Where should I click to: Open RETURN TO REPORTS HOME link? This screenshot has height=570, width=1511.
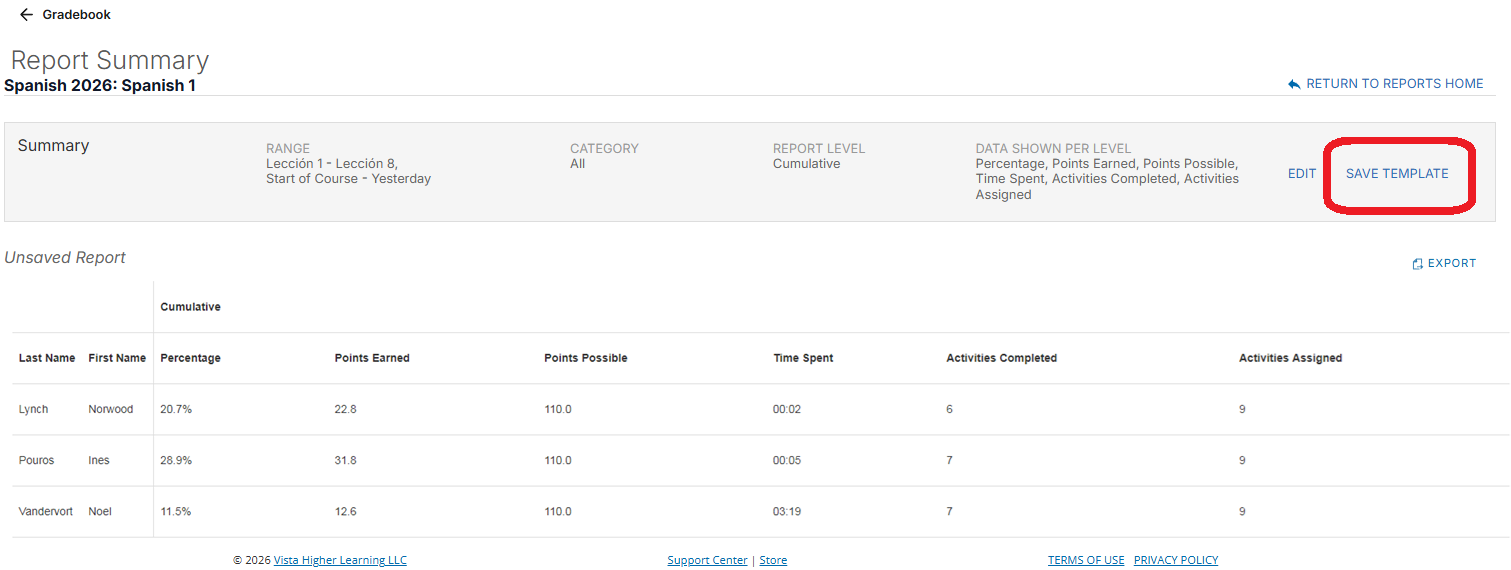tap(1394, 84)
